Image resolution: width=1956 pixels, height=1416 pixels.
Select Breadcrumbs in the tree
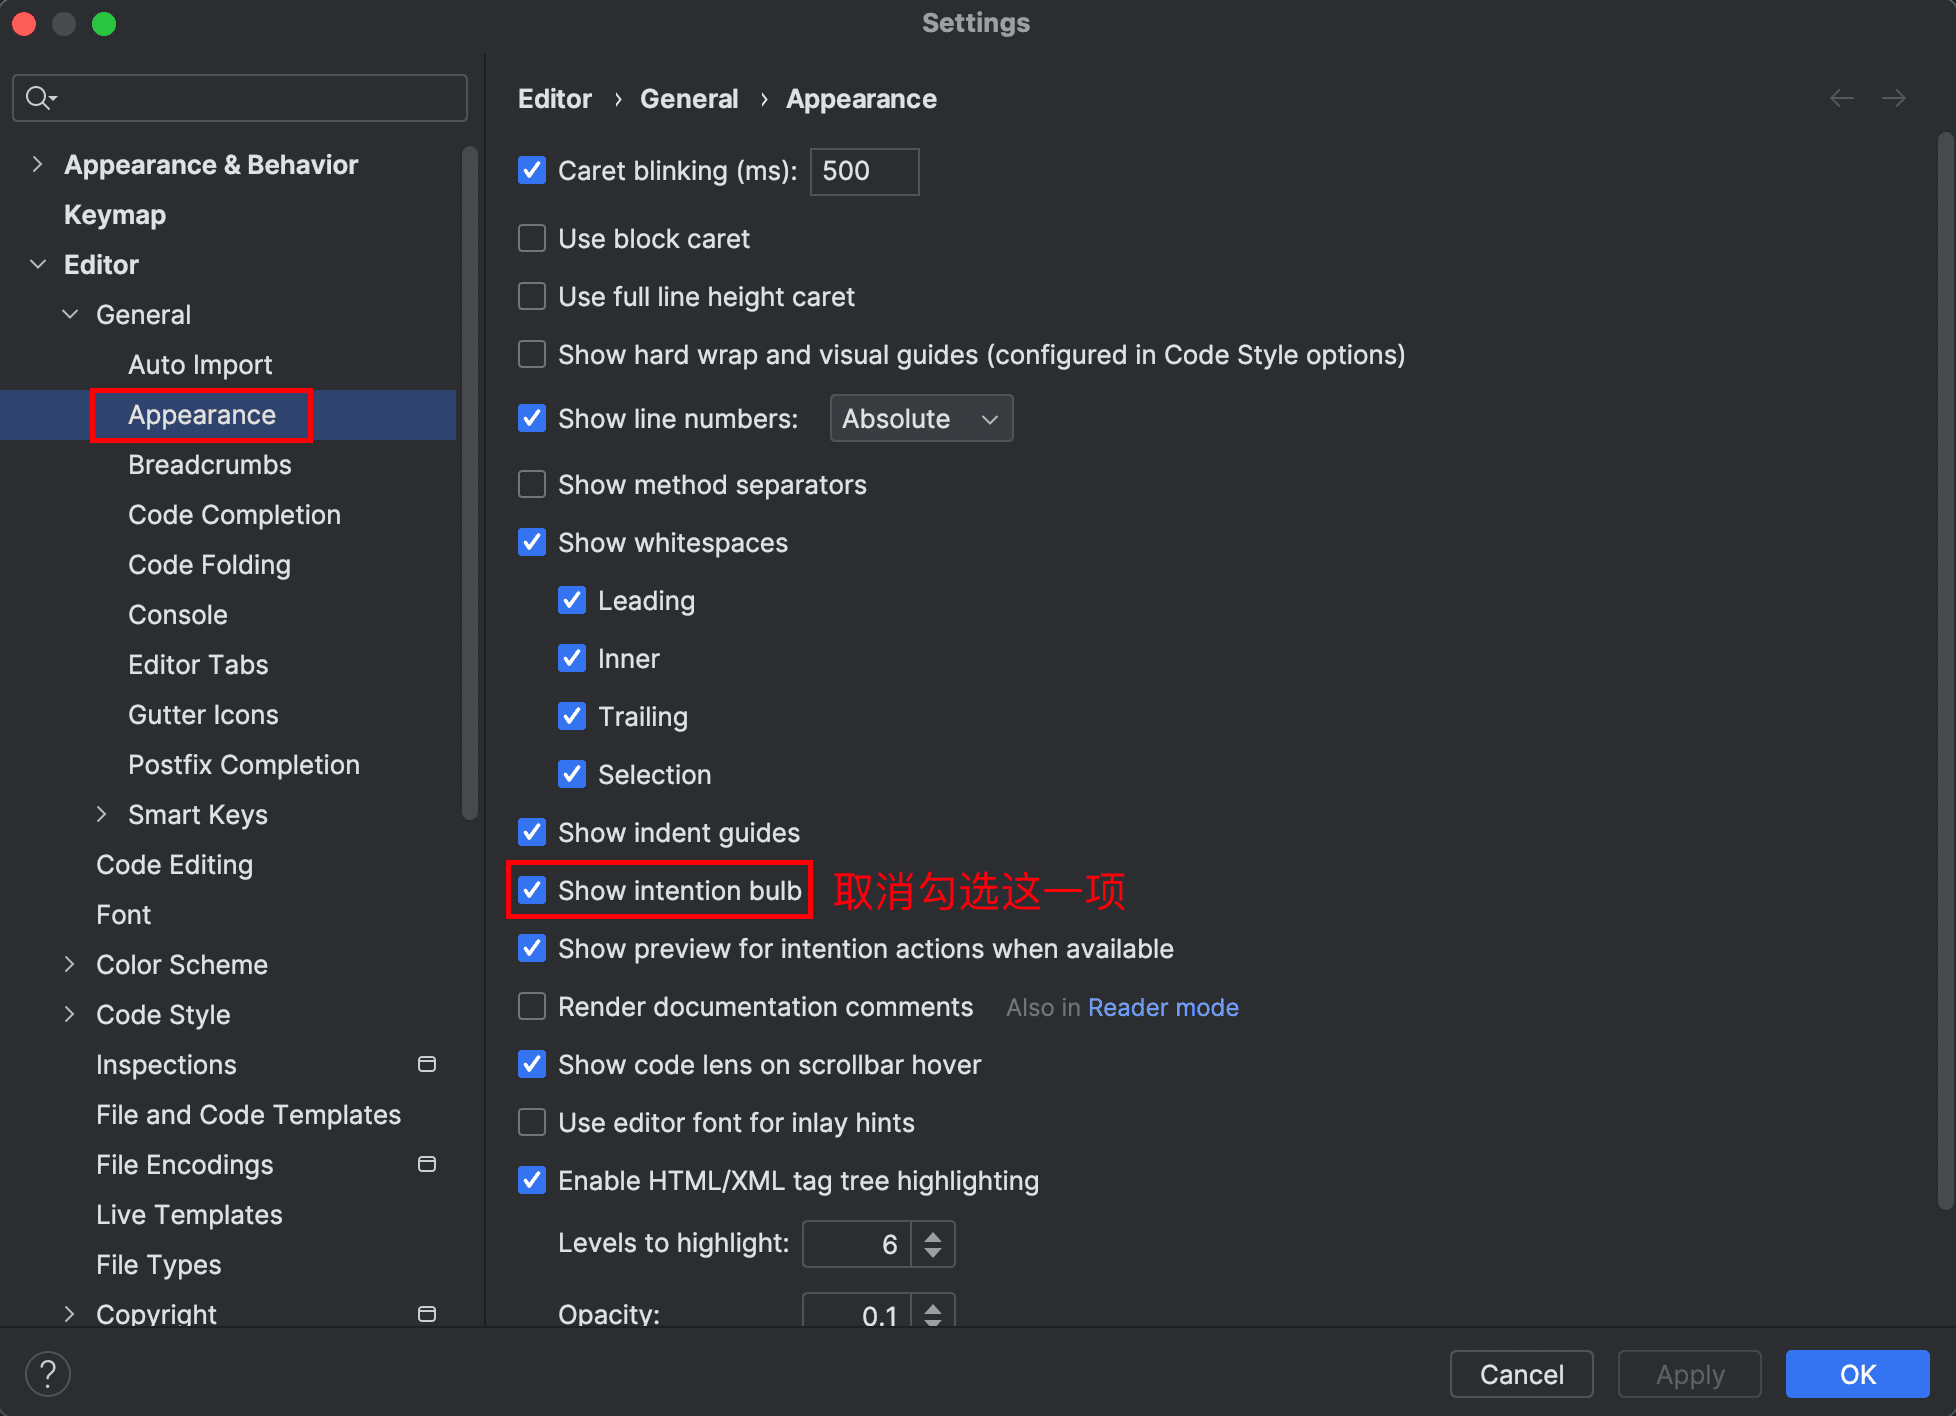[x=210, y=464]
